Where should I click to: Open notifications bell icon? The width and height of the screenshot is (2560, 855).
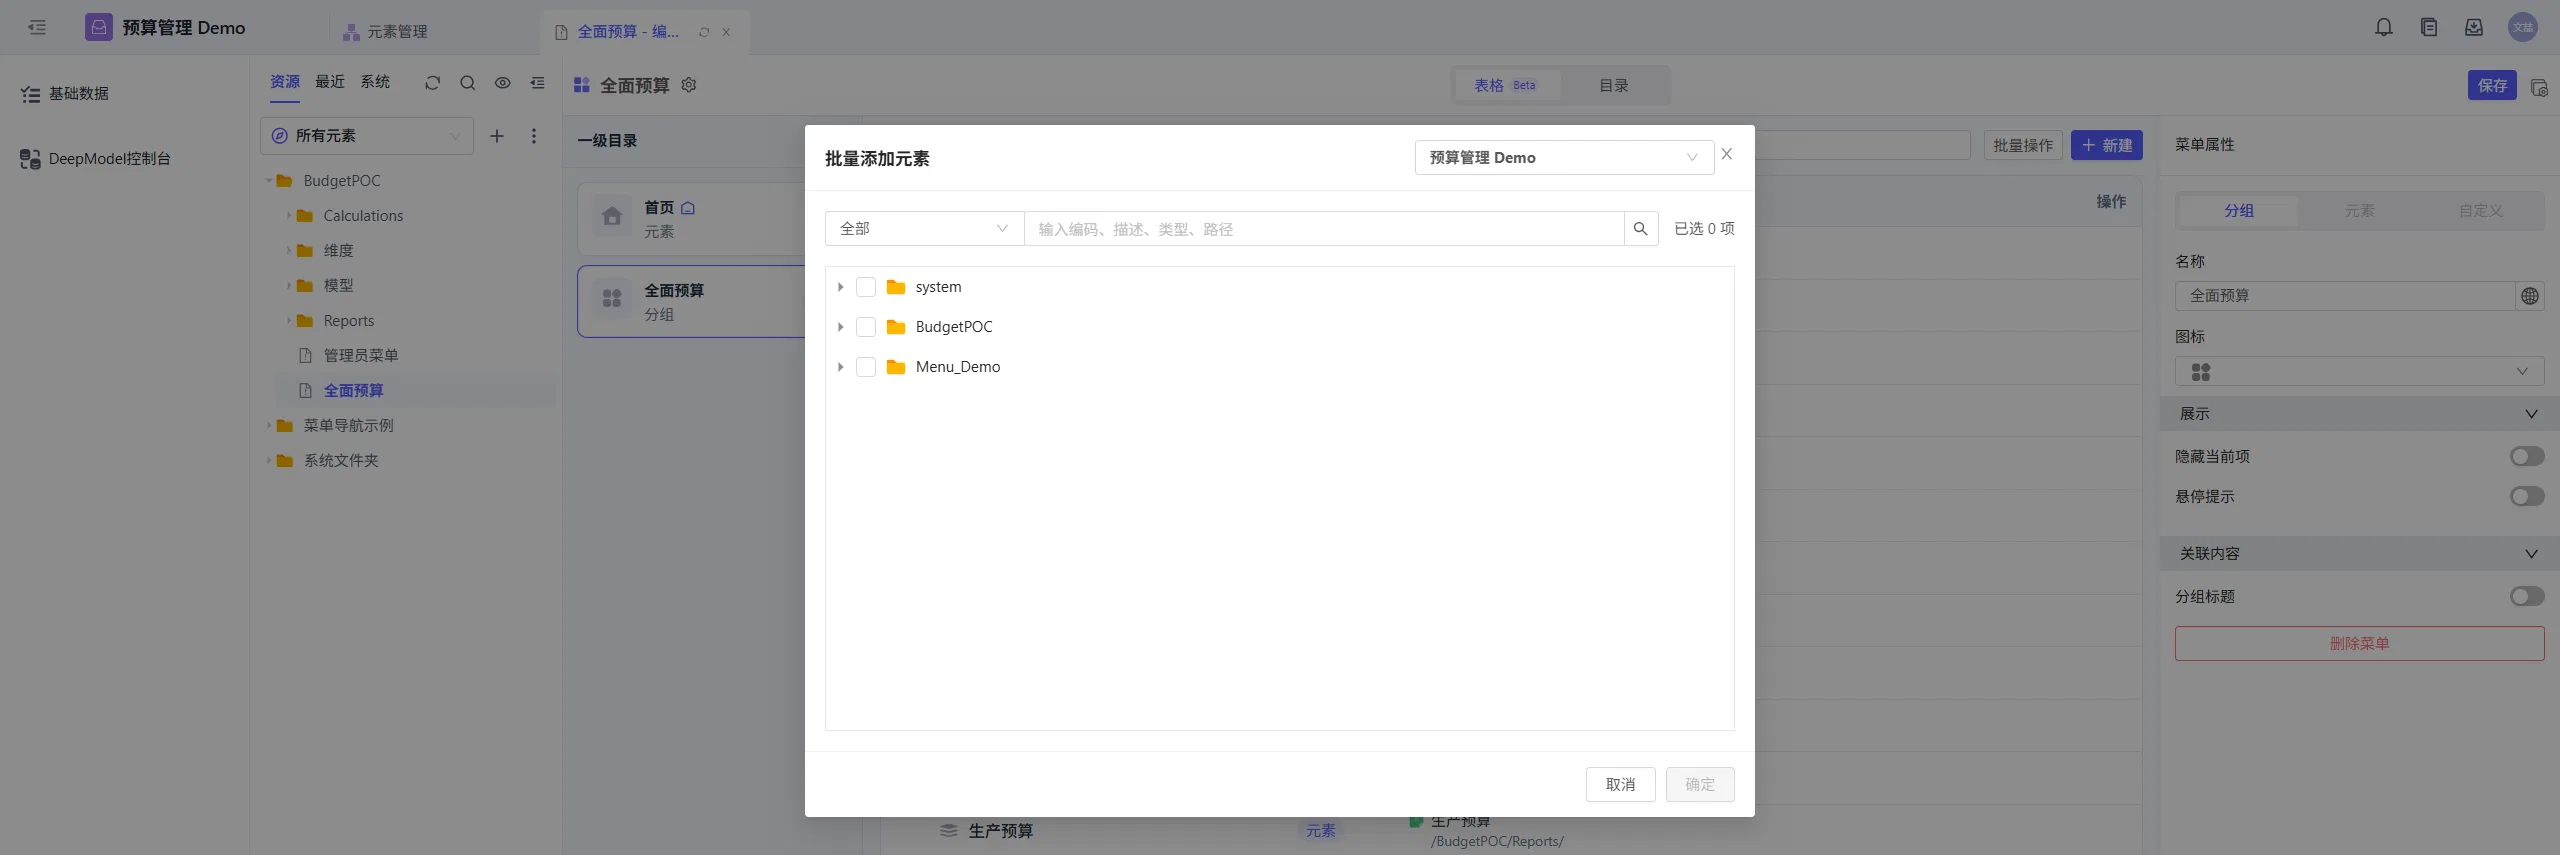(x=2384, y=27)
